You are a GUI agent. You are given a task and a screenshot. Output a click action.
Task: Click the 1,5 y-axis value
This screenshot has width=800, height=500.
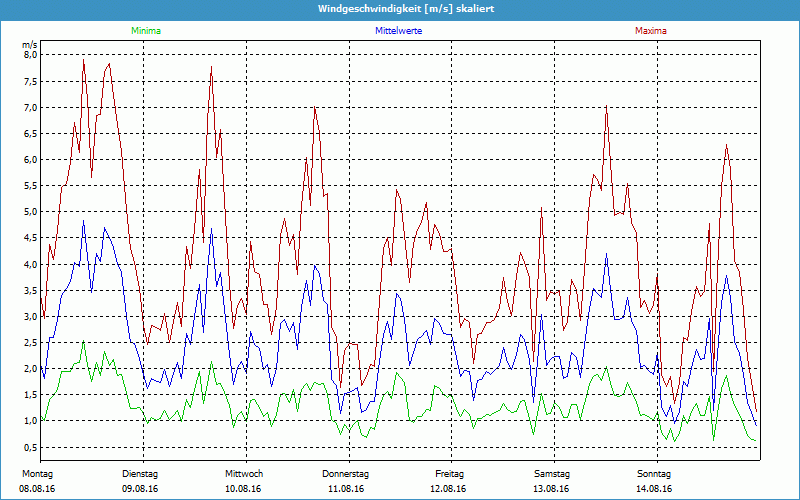[31, 394]
